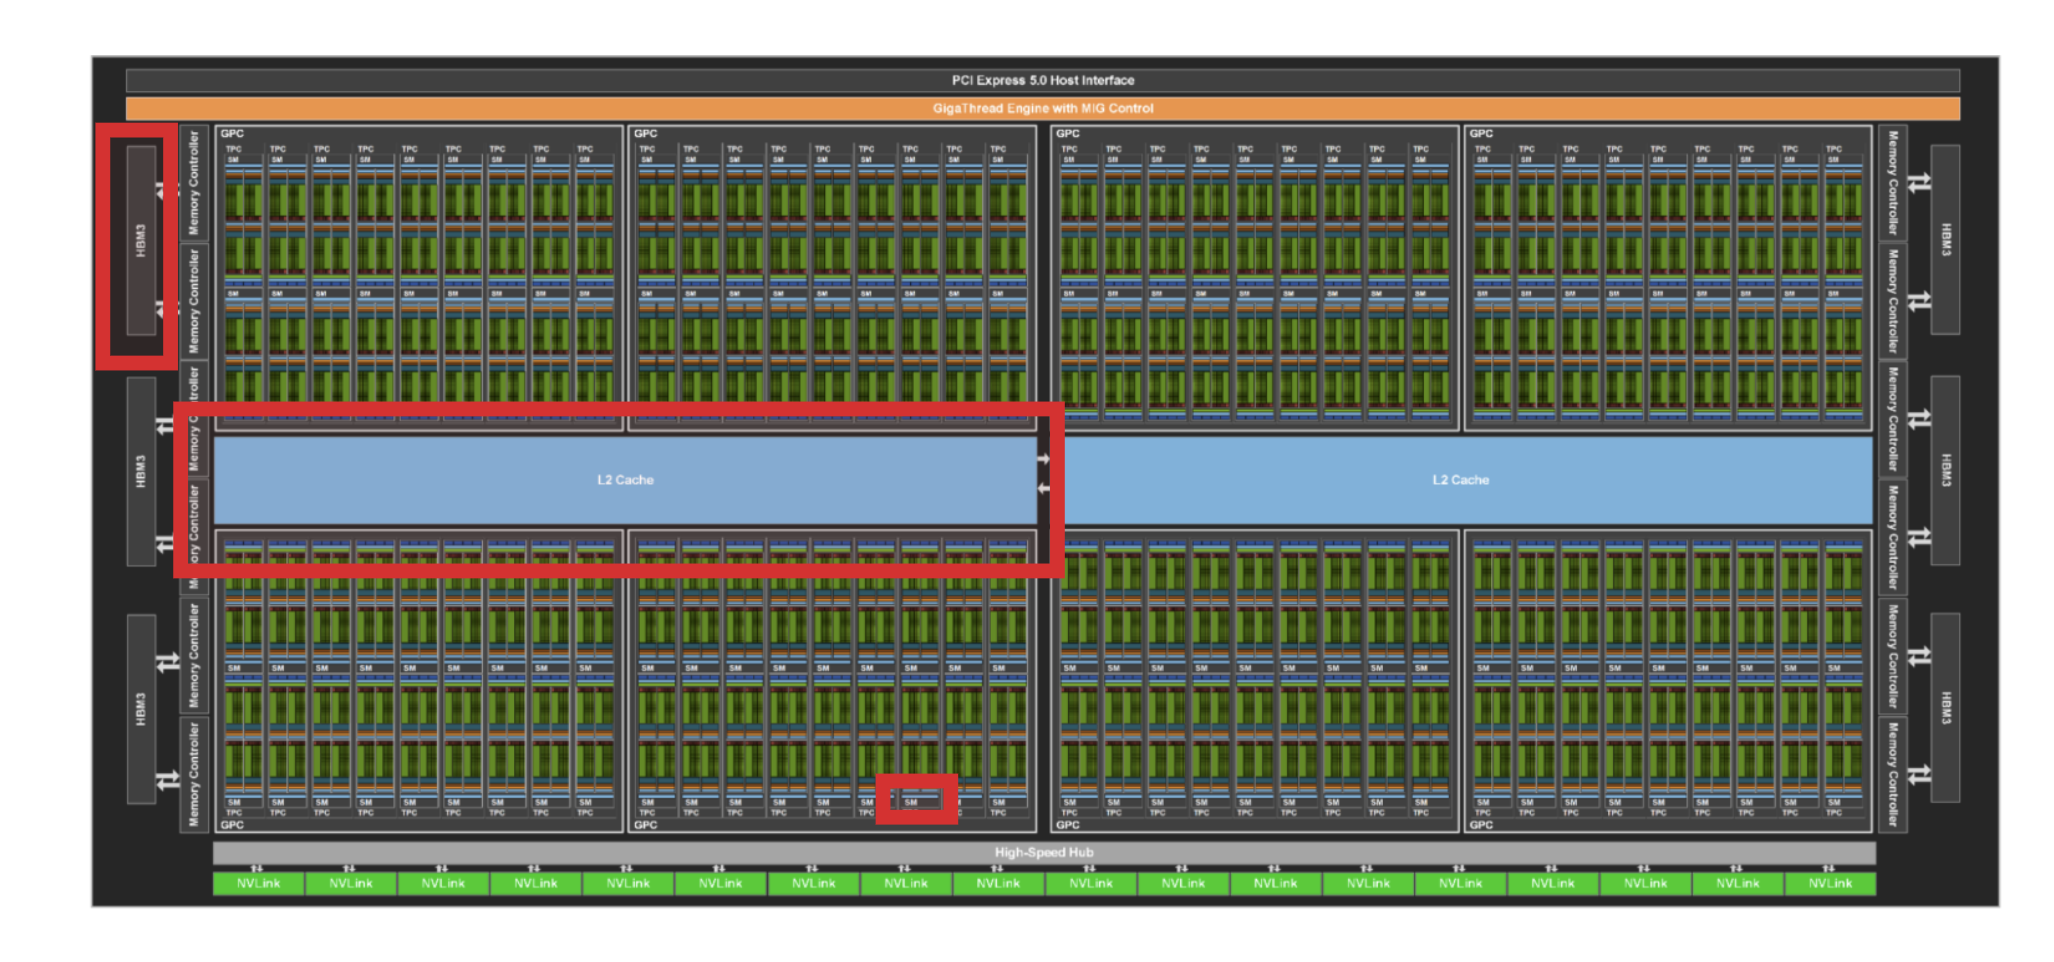Screen dimensions: 2054x962
Task: Click the red-outlined HBM3 block at top-left
Action: (141, 240)
